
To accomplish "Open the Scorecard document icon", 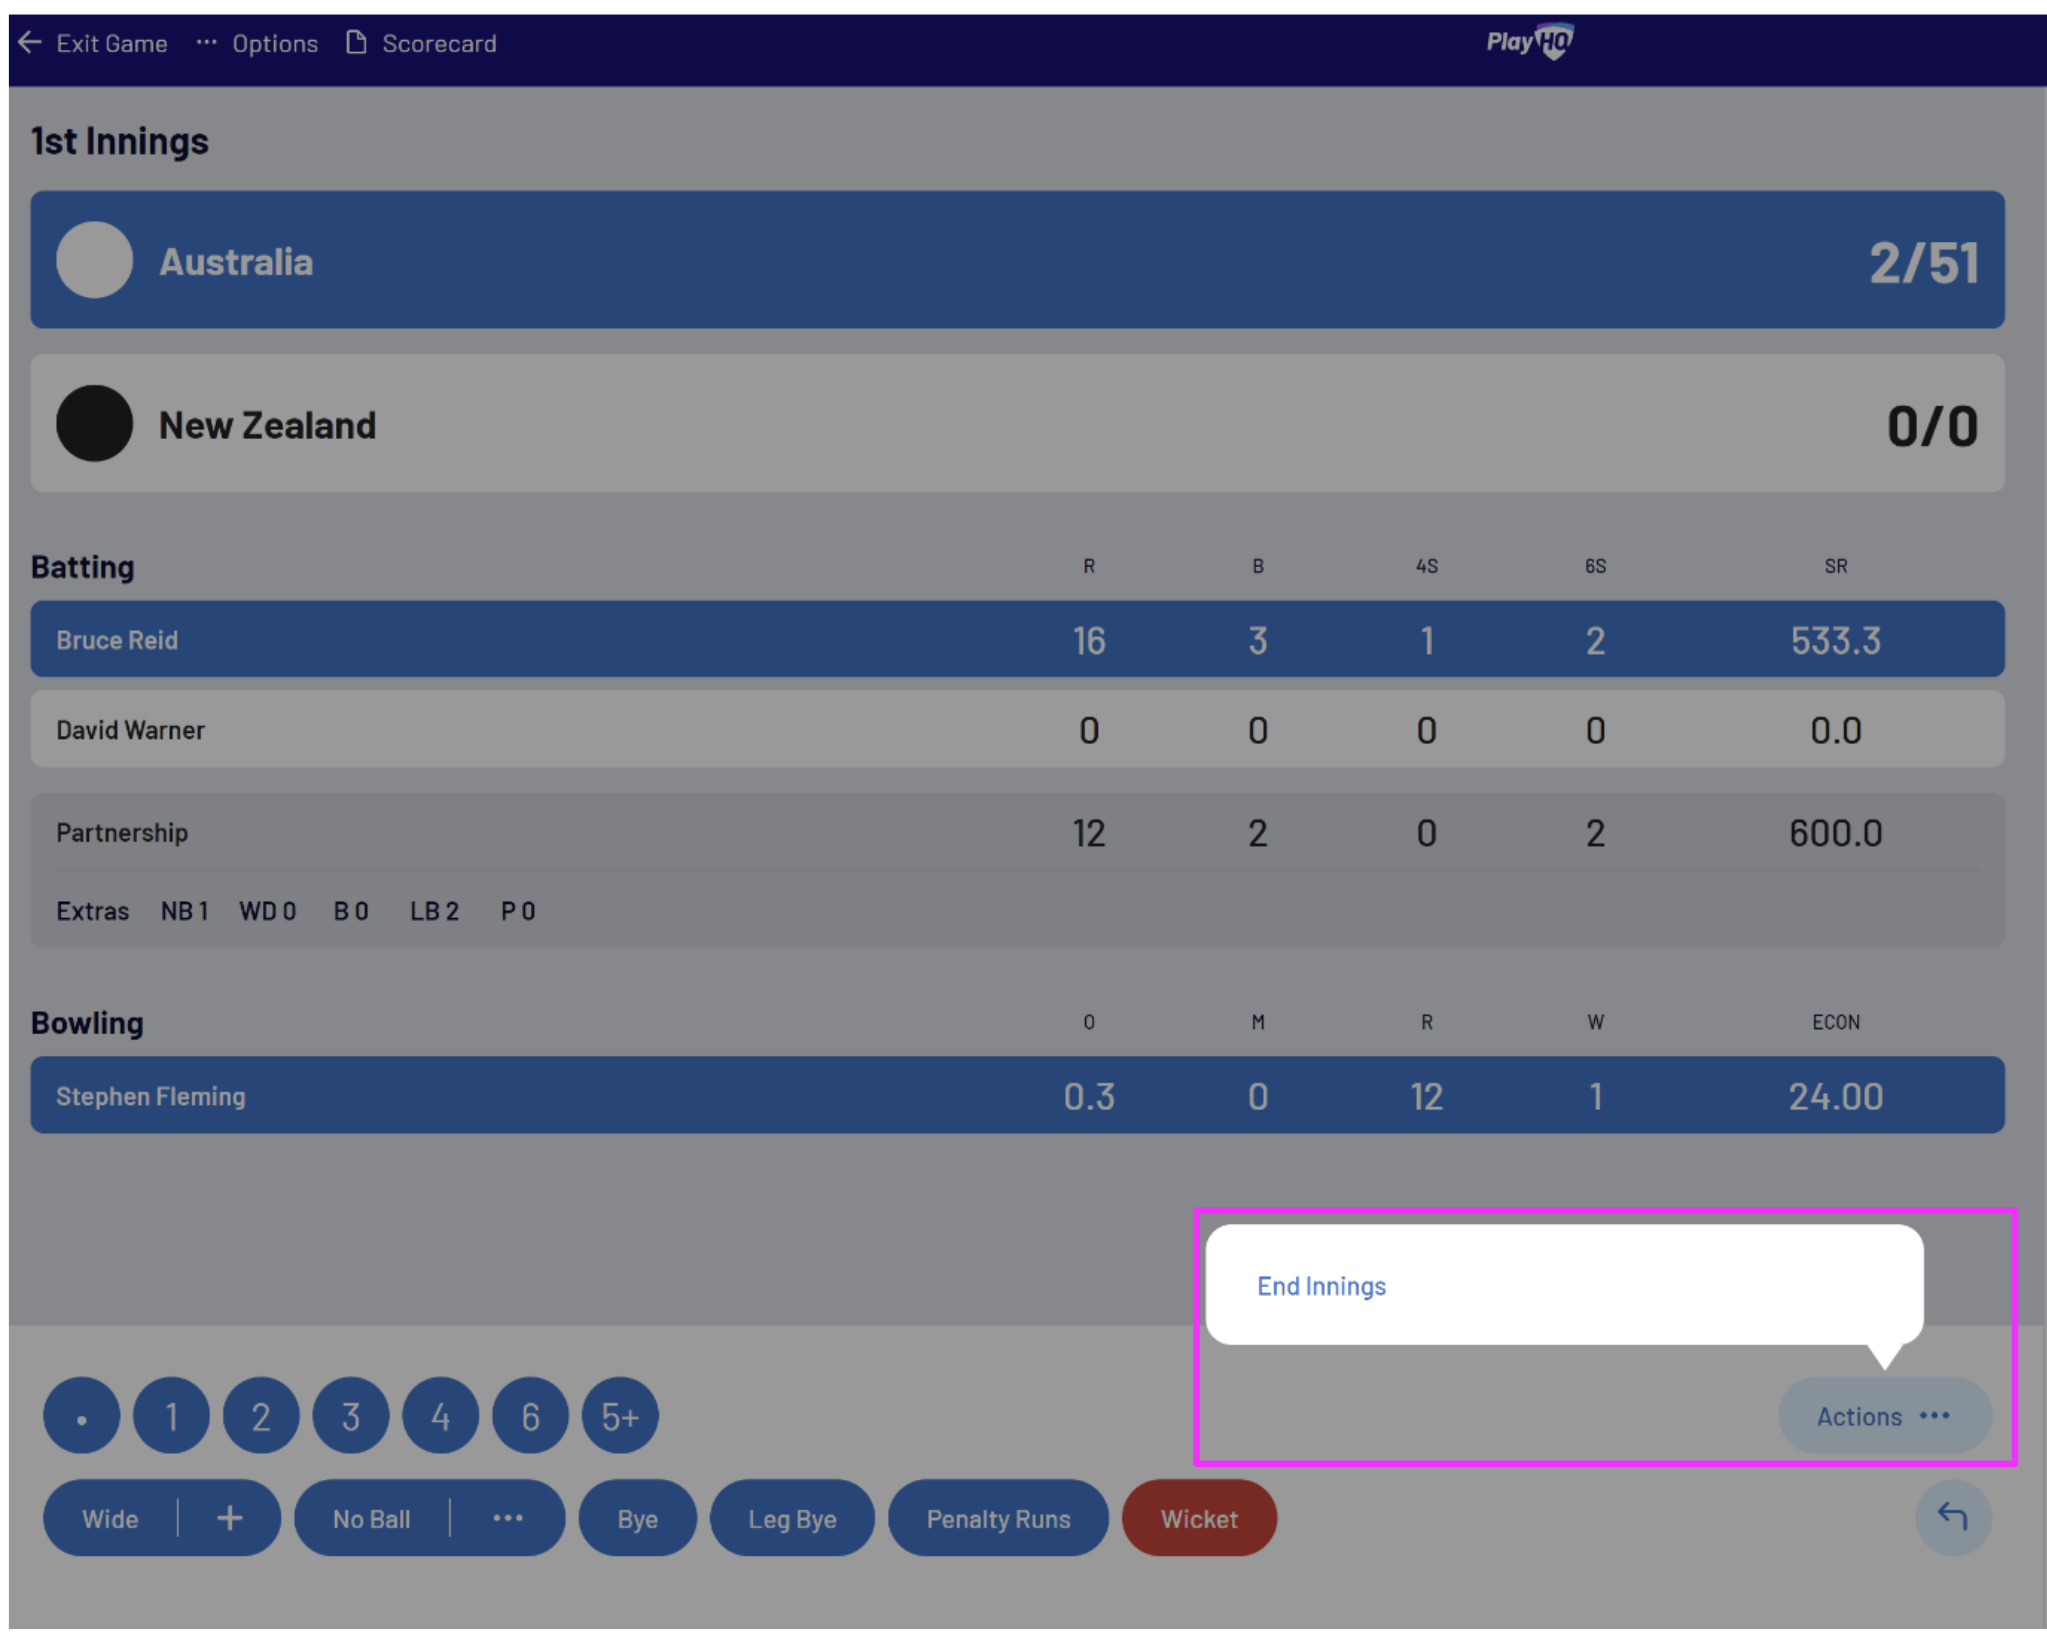I will coord(356,43).
